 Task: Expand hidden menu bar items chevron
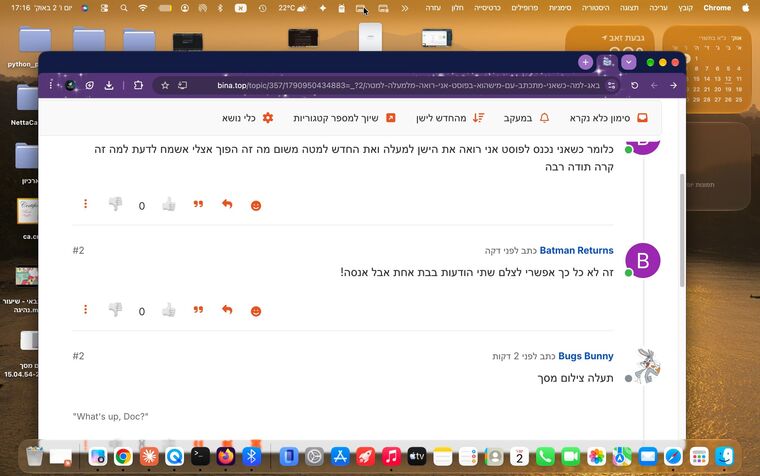(405, 8)
